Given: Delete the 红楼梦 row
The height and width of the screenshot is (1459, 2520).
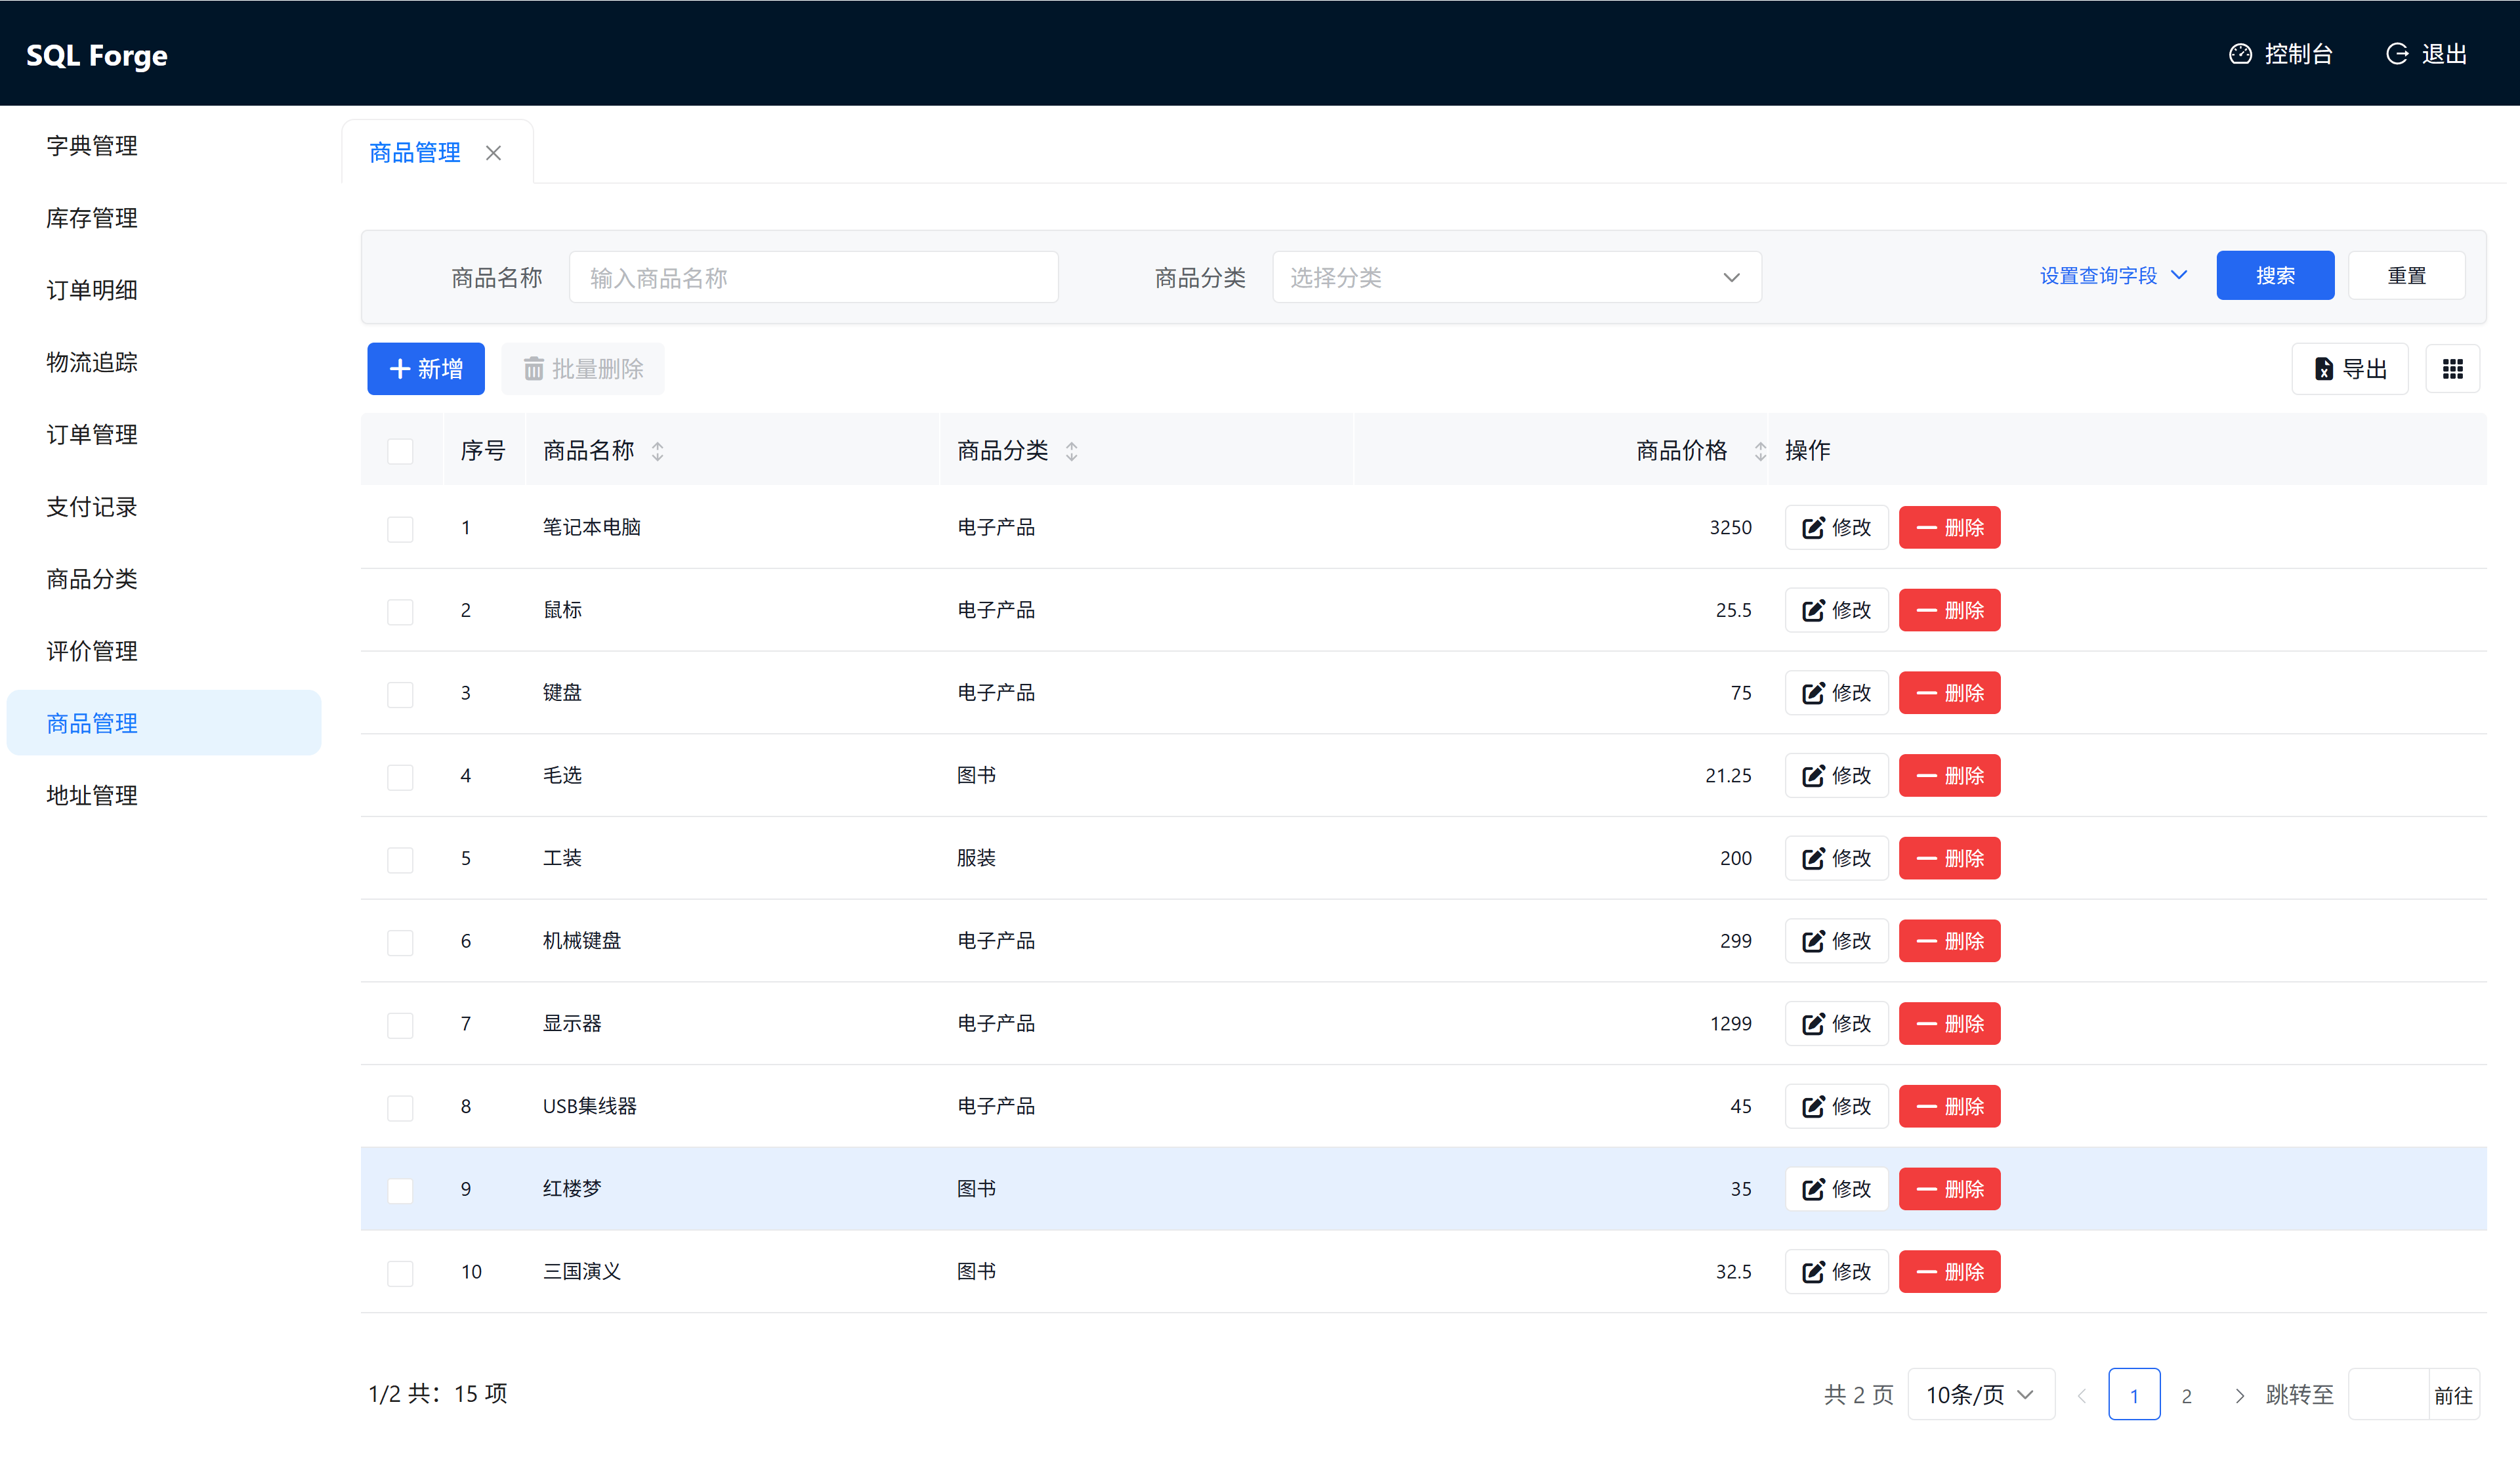Looking at the screenshot, I should [x=1949, y=1189].
